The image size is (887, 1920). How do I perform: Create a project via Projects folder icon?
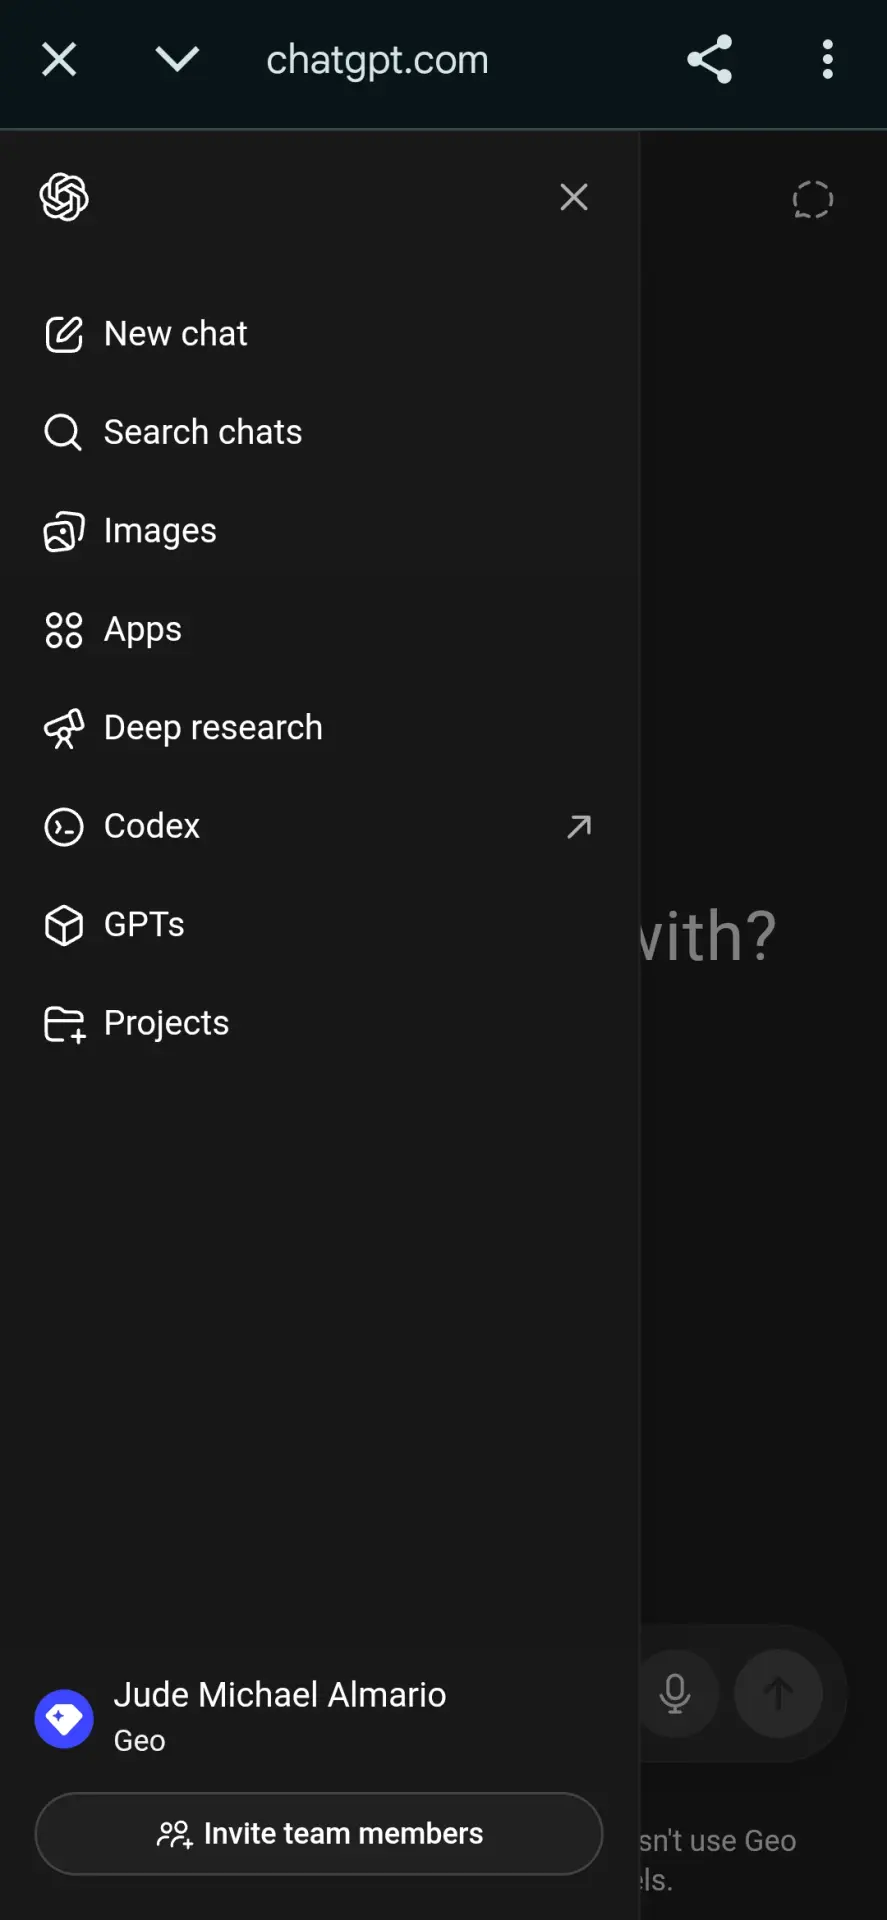point(65,1024)
